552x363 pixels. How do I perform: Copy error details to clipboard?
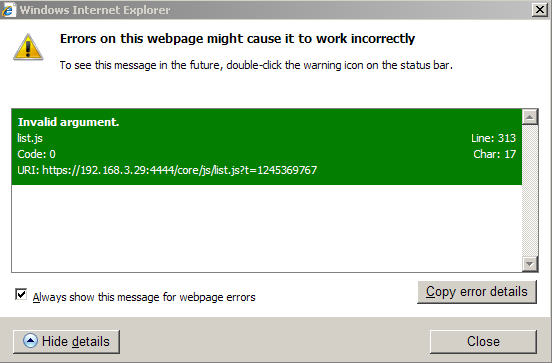pyautogui.click(x=477, y=292)
